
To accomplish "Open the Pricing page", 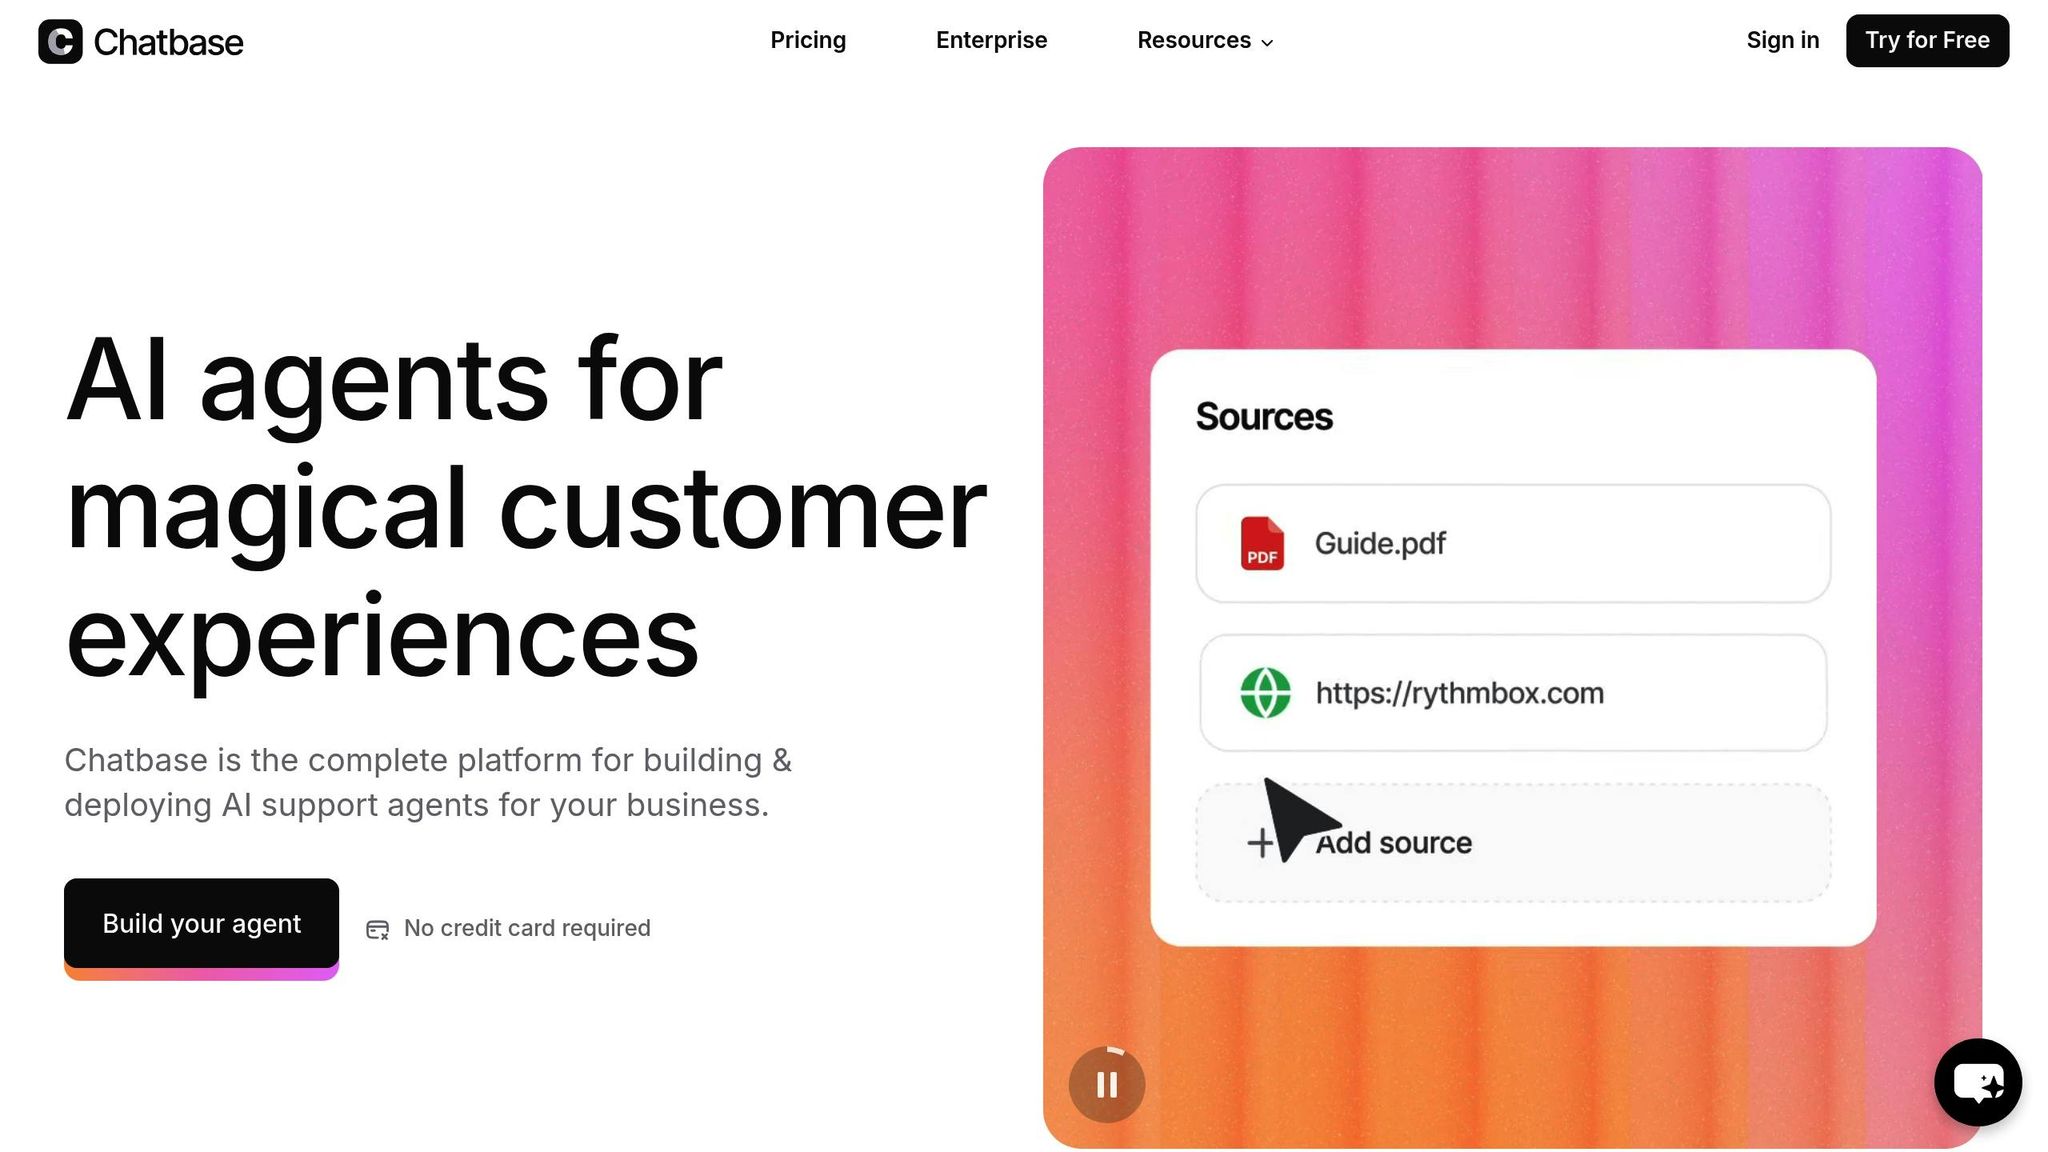I will [808, 40].
